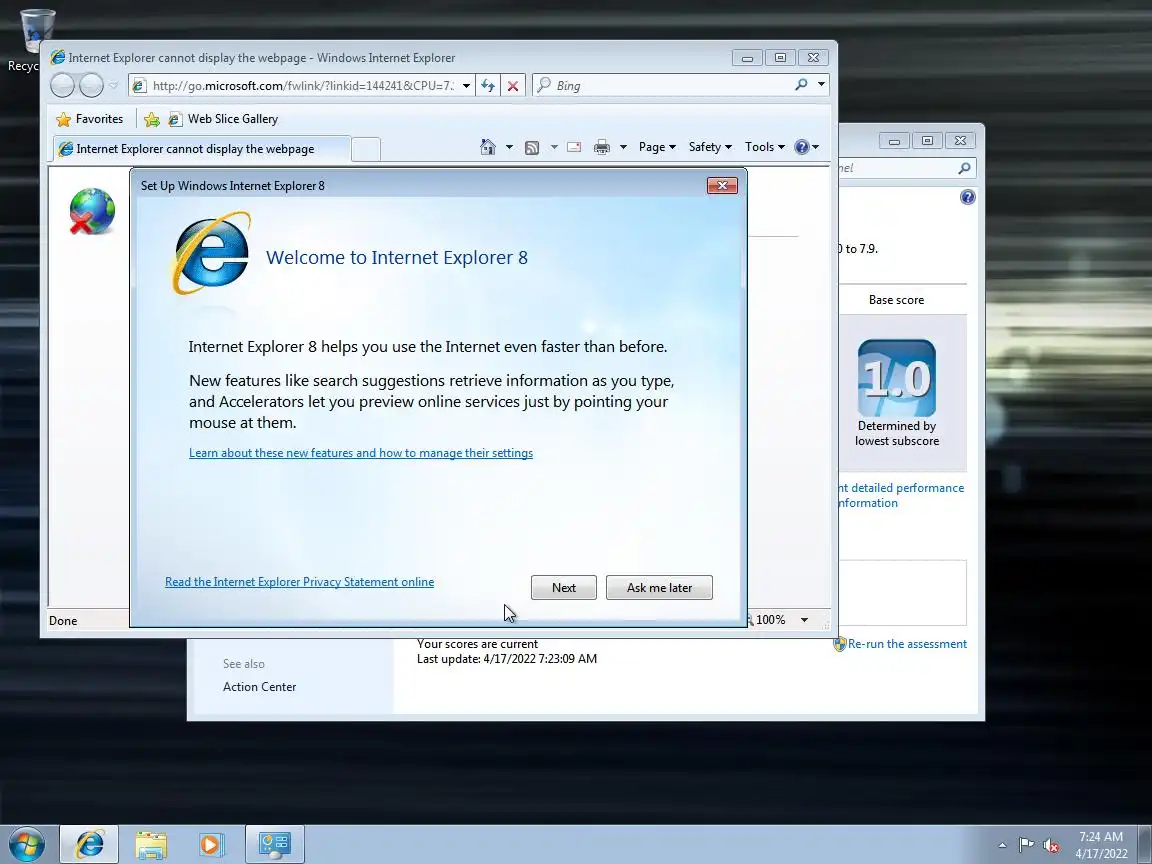Click Internet Explorer taskbar icon
This screenshot has width=1152, height=864.
click(89, 844)
